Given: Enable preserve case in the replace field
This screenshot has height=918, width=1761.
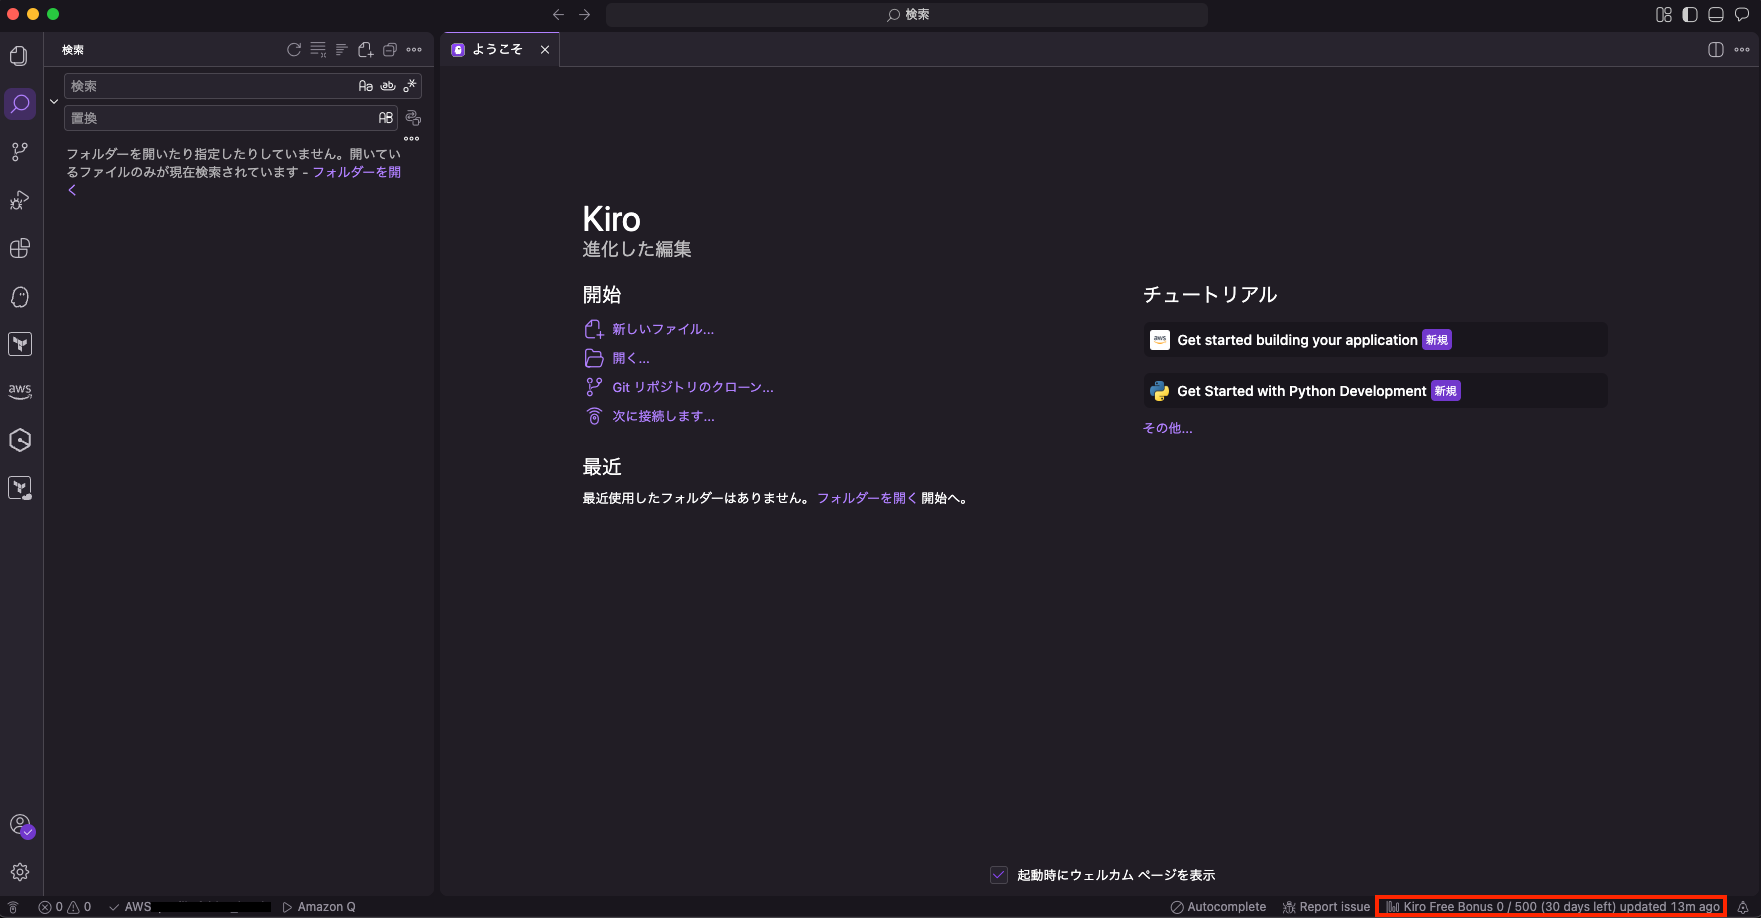Looking at the screenshot, I should (x=385, y=118).
